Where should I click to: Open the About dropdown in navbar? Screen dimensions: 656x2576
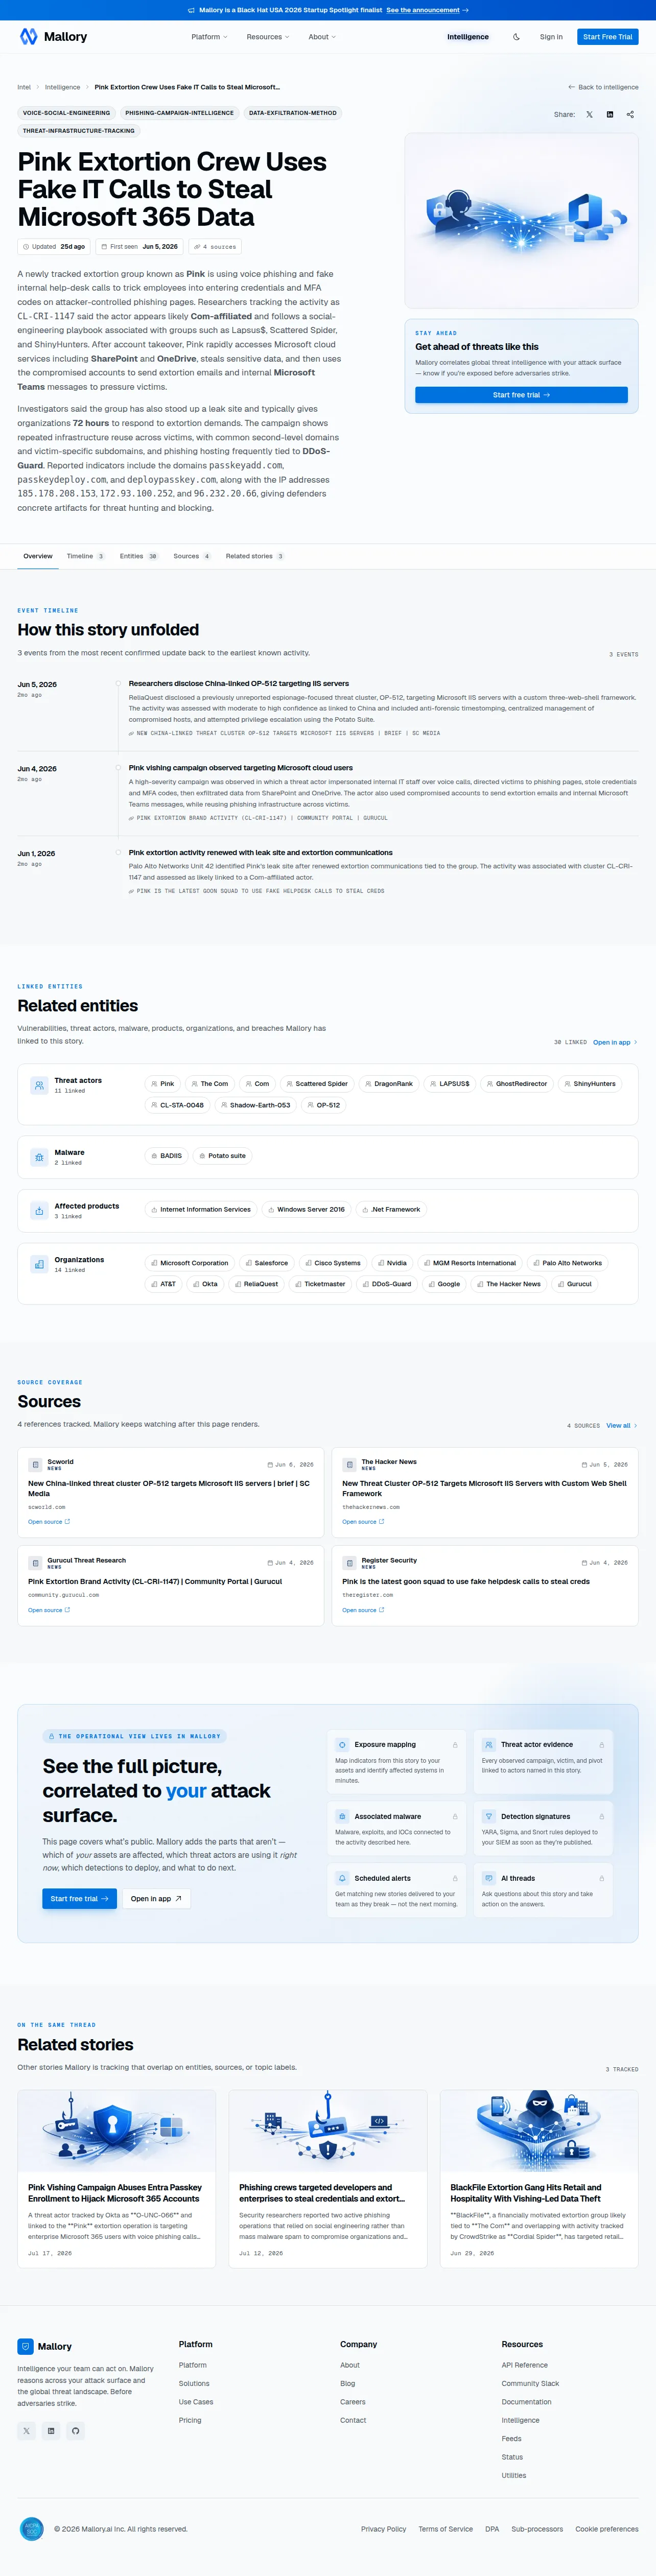point(322,37)
